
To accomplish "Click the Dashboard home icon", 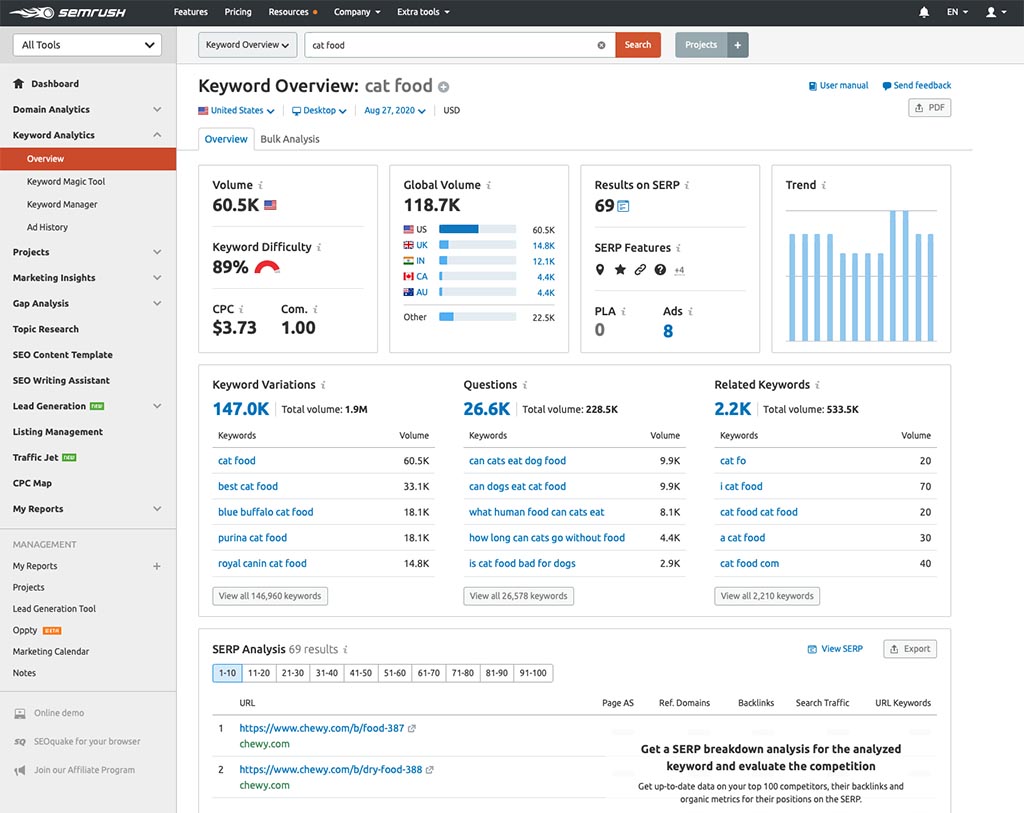I will [18, 83].
